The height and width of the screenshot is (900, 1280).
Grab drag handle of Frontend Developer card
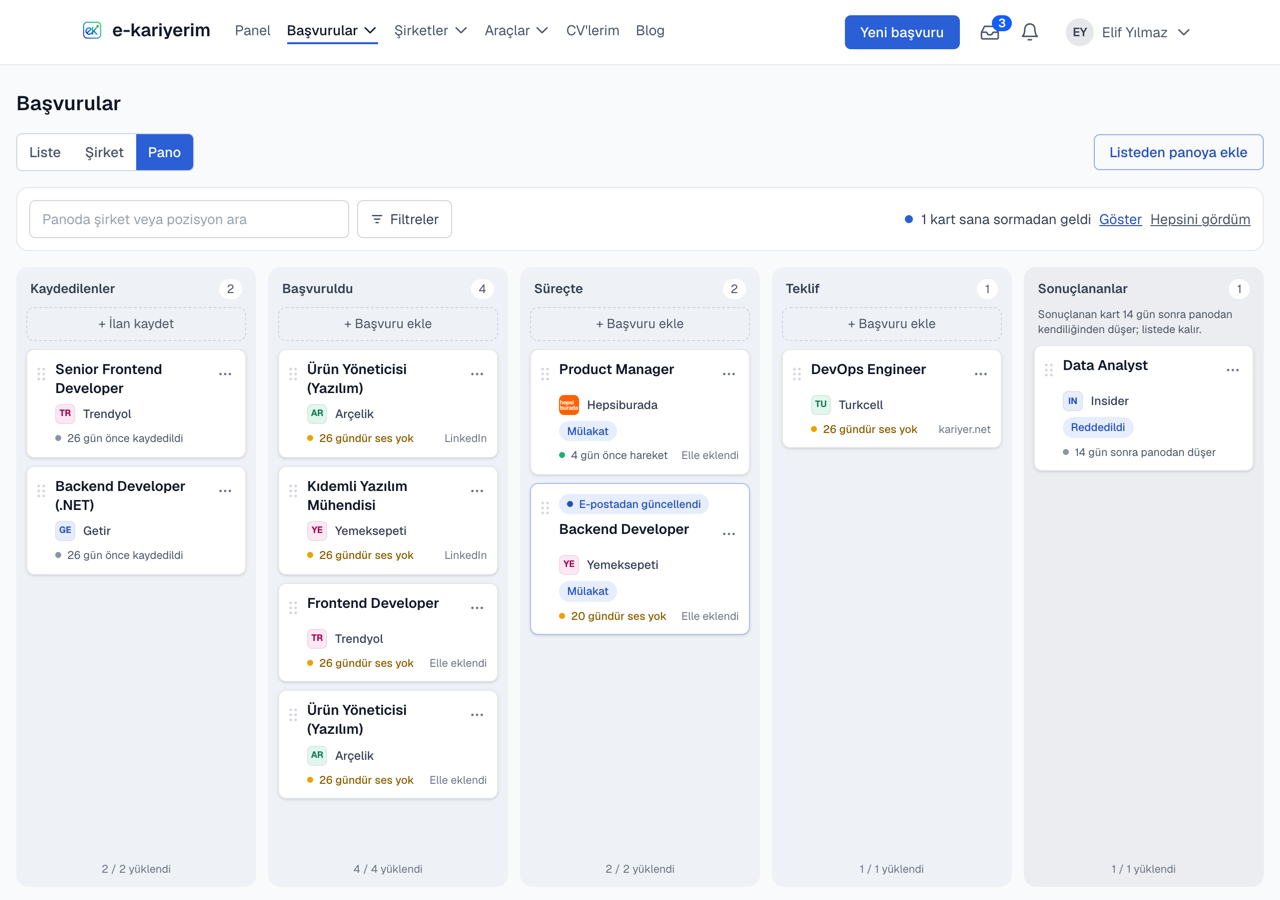point(293,608)
